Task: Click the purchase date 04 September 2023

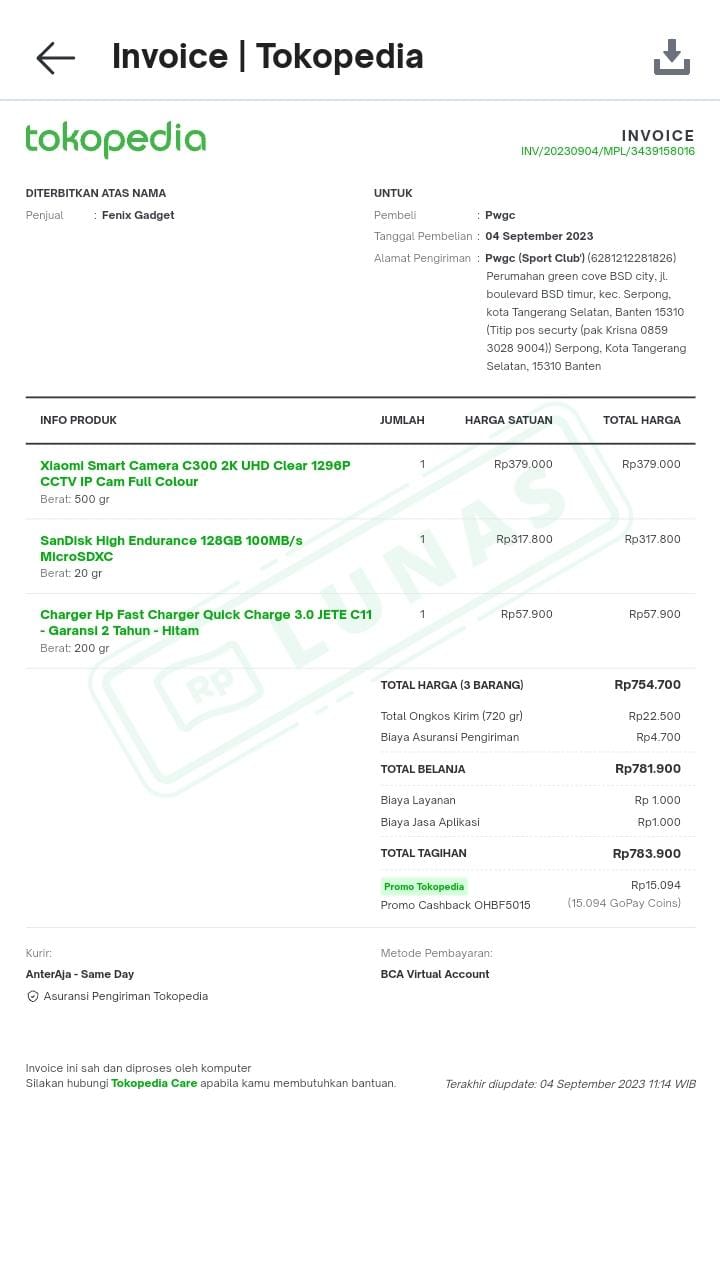Action: 539,237
